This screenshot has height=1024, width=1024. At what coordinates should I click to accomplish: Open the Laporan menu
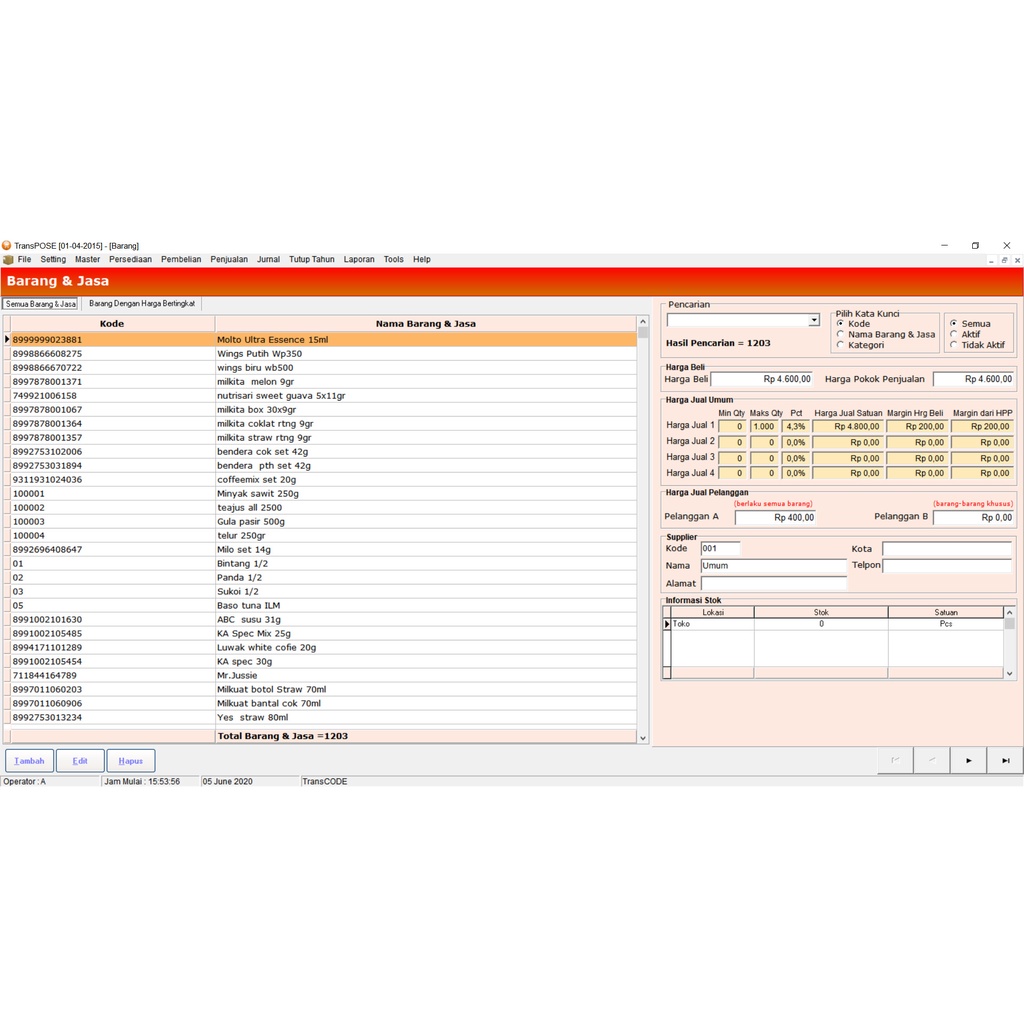coord(359,259)
